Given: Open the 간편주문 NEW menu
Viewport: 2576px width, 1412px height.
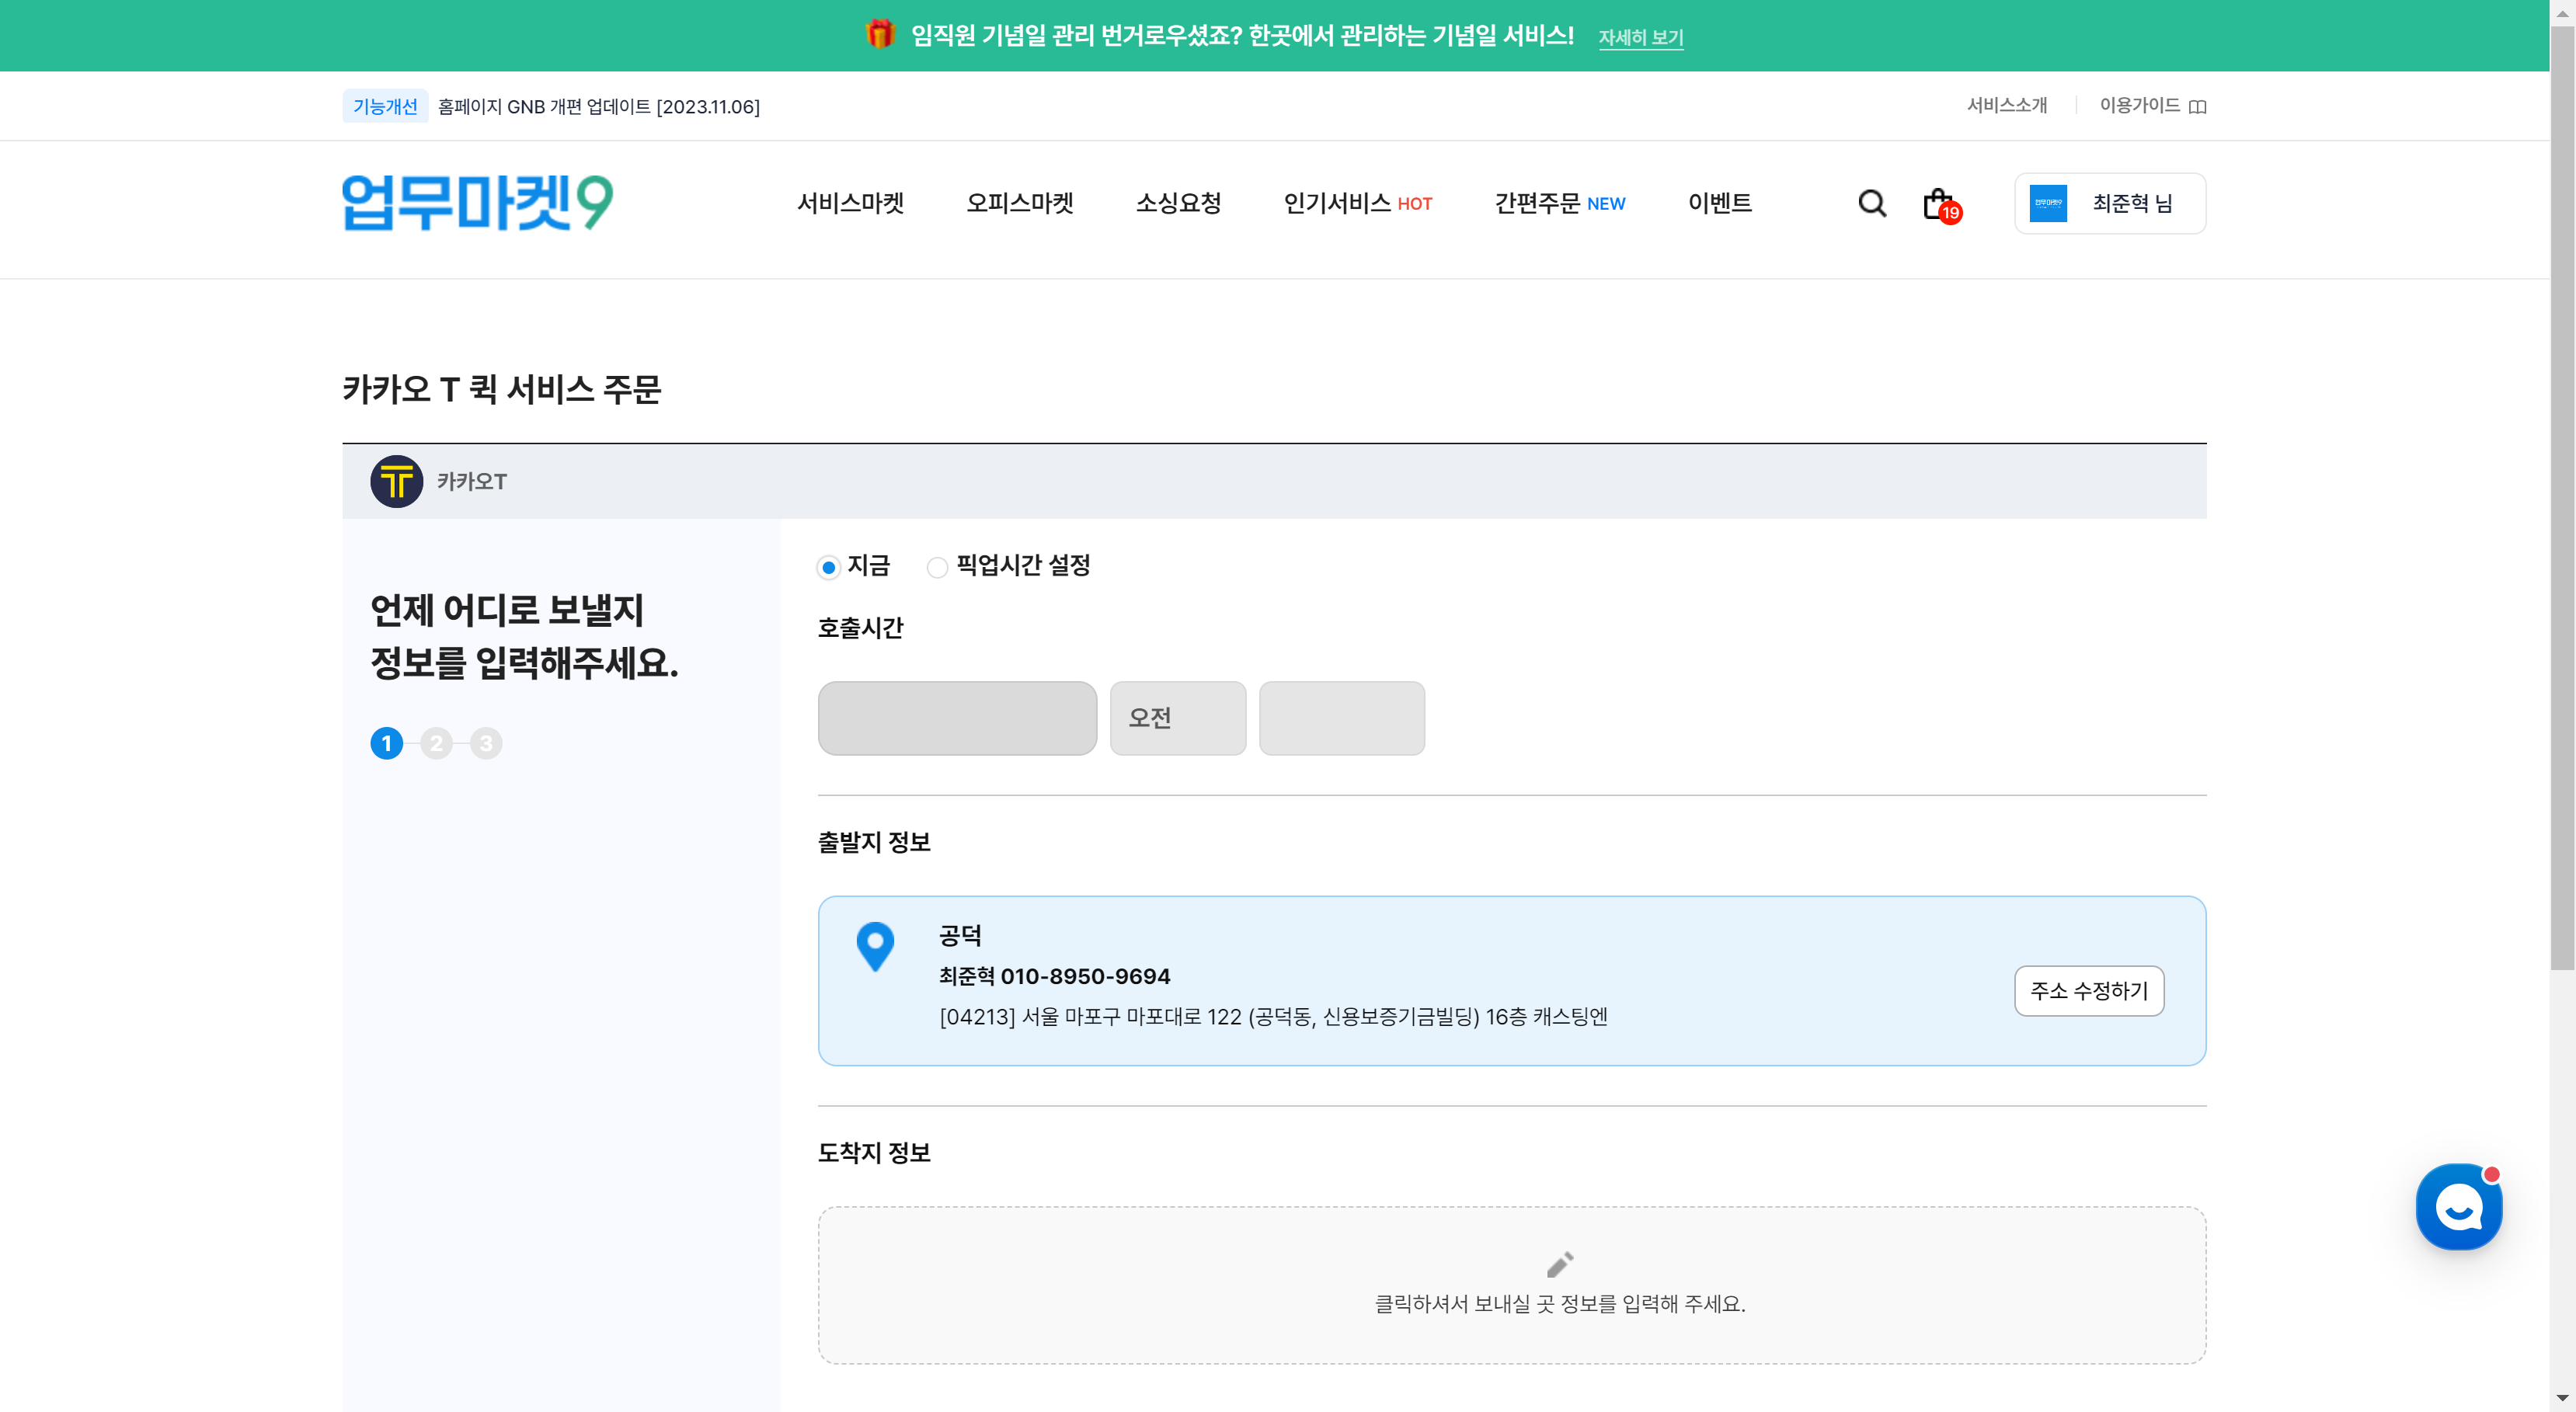Looking at the screenshot, I should tap(1560, 203).
